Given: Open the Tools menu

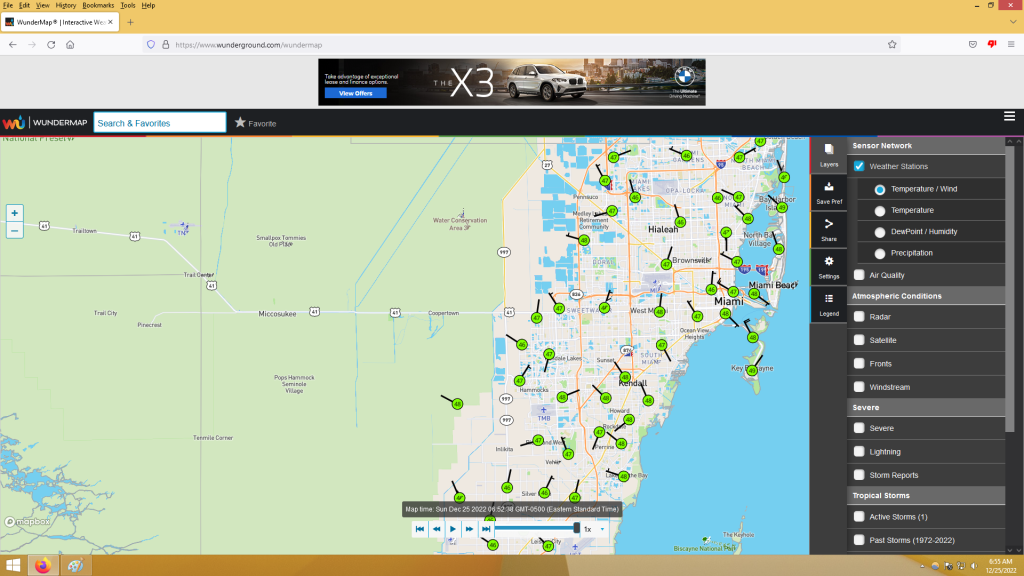Looking at the screenshot, I should coord(128,5).
